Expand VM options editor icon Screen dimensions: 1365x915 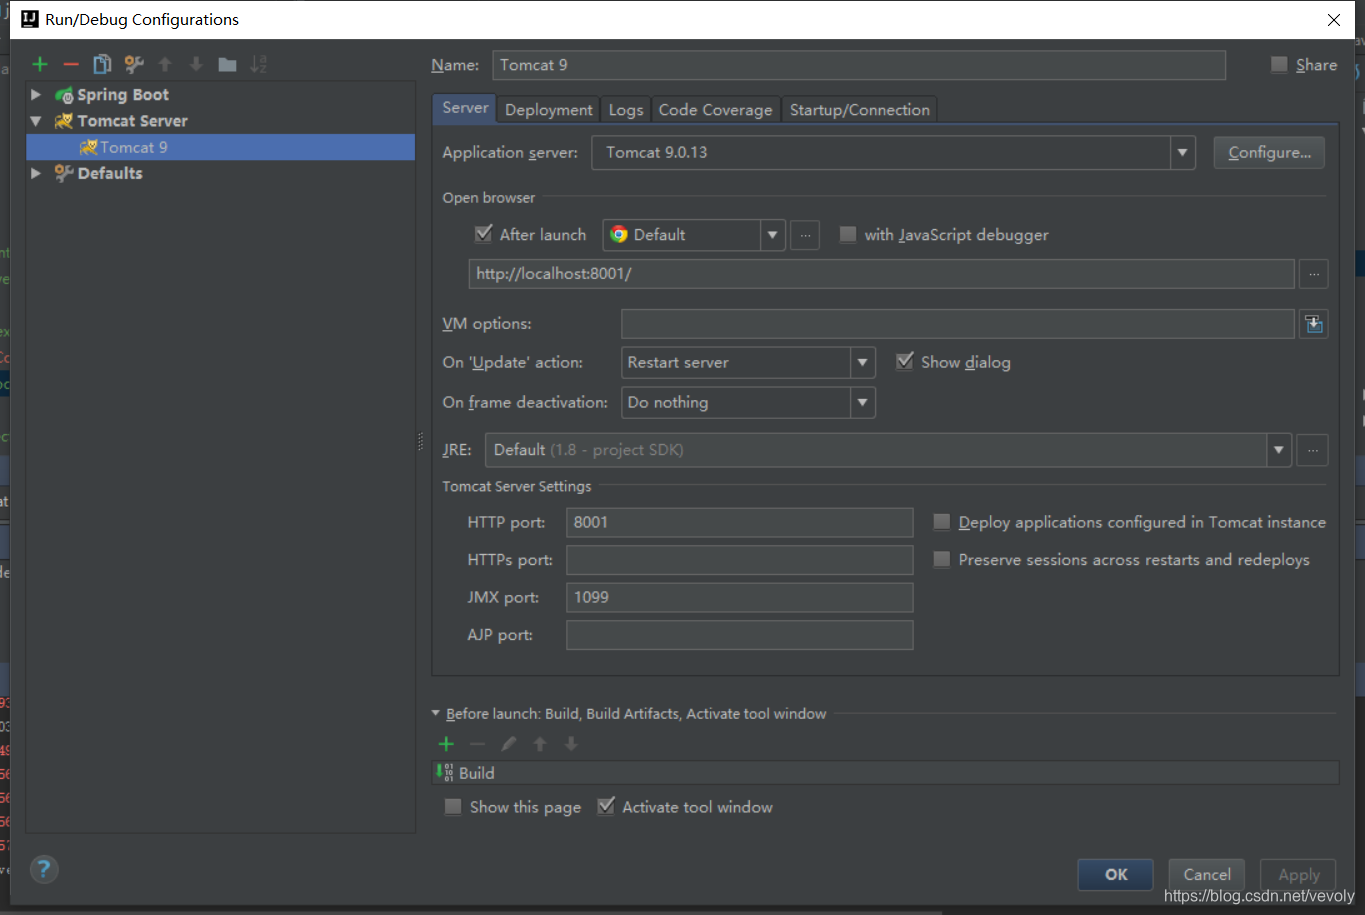pyautogui.click(x=1313, y=324)
